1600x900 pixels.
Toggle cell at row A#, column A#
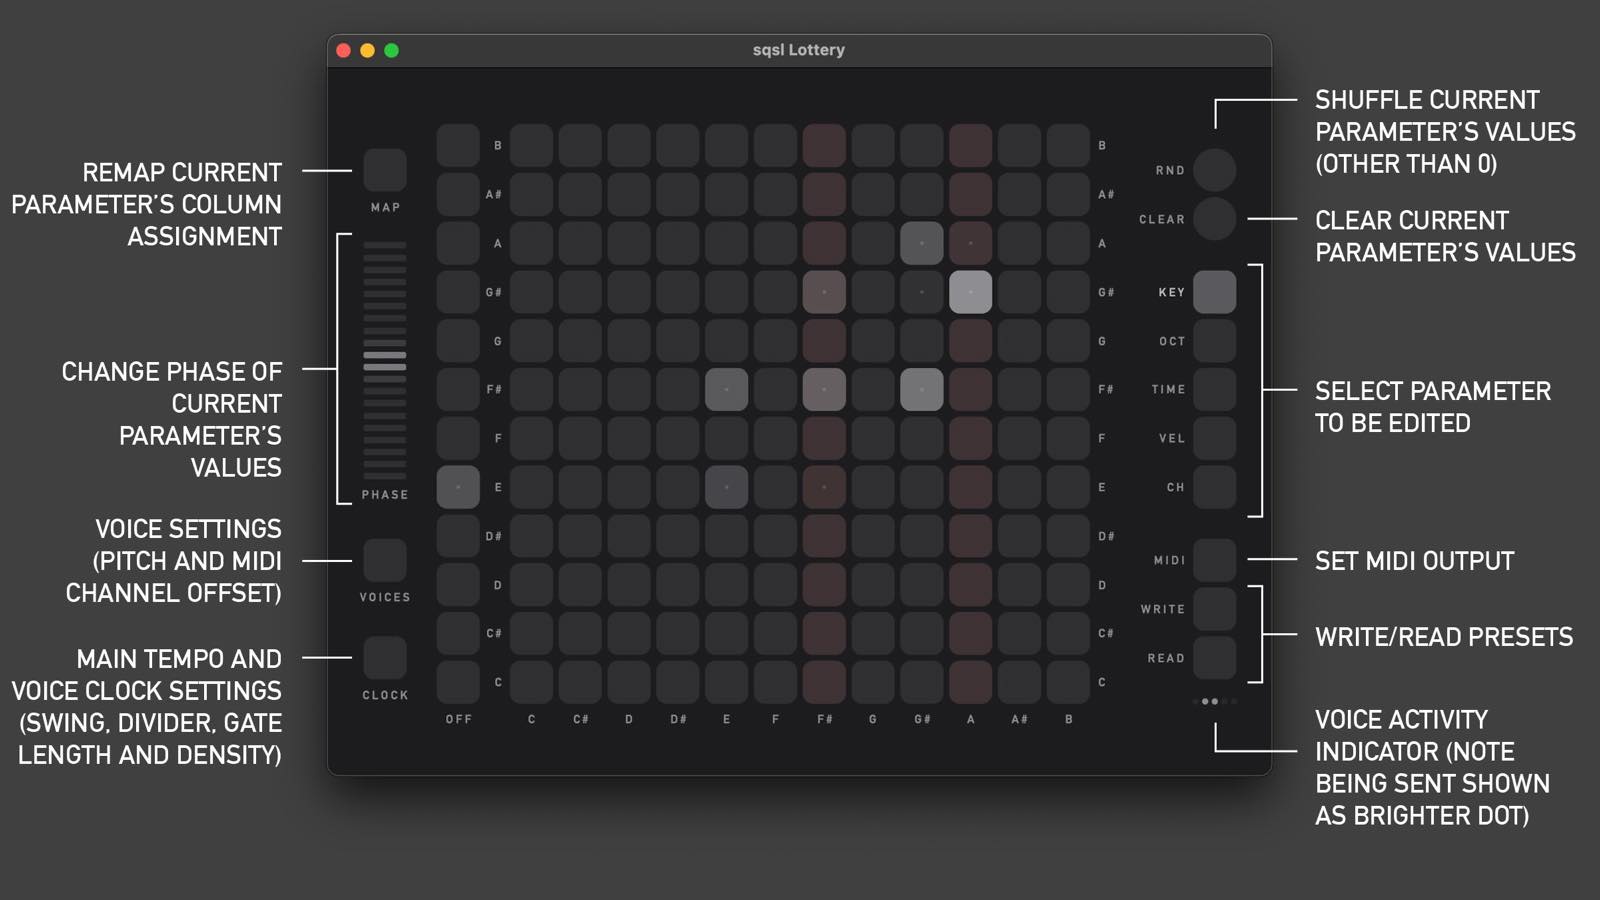click(x=1019, y=194)
